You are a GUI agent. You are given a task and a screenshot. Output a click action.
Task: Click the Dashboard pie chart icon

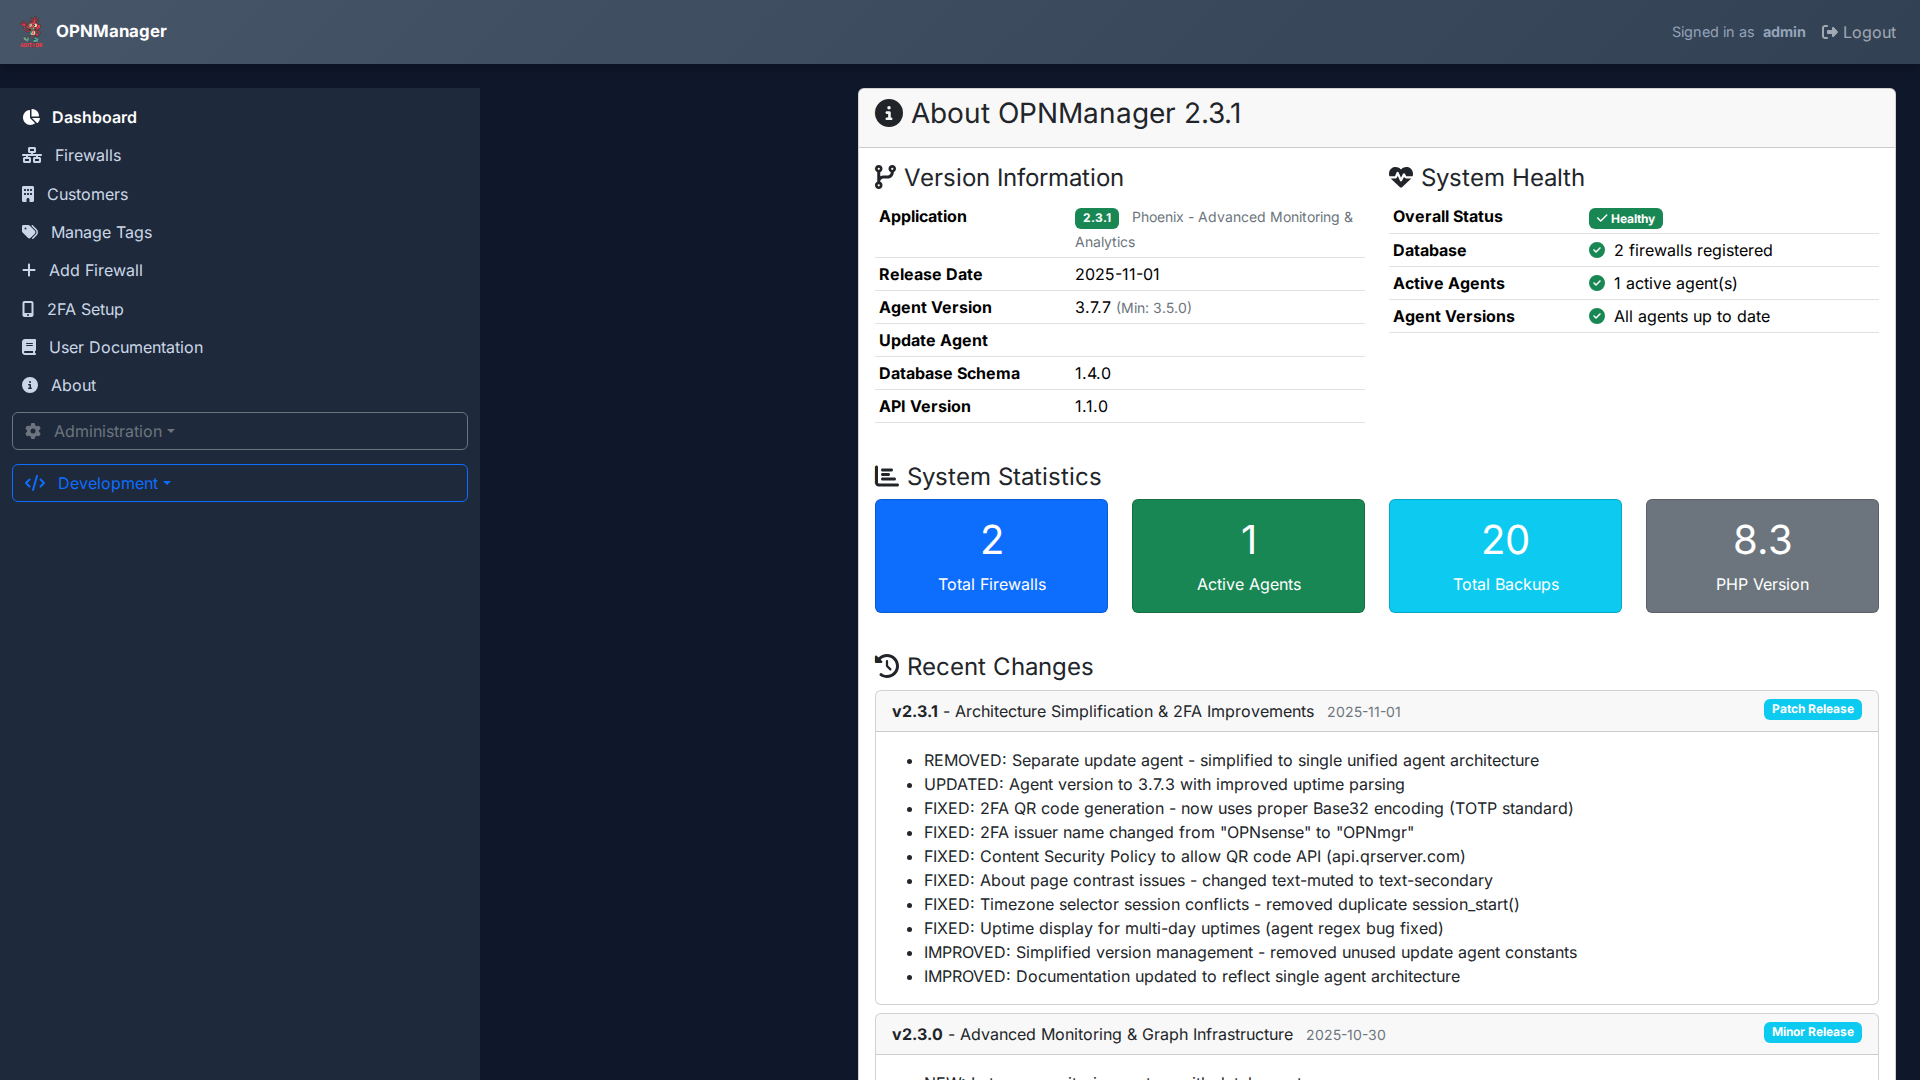[x=31, y=117]
